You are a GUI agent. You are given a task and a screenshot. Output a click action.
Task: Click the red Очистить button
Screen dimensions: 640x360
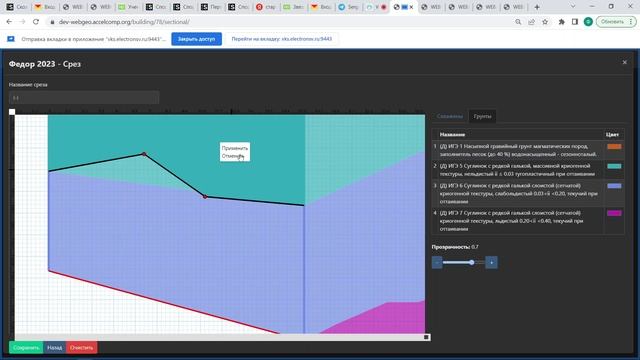(82, 348)
